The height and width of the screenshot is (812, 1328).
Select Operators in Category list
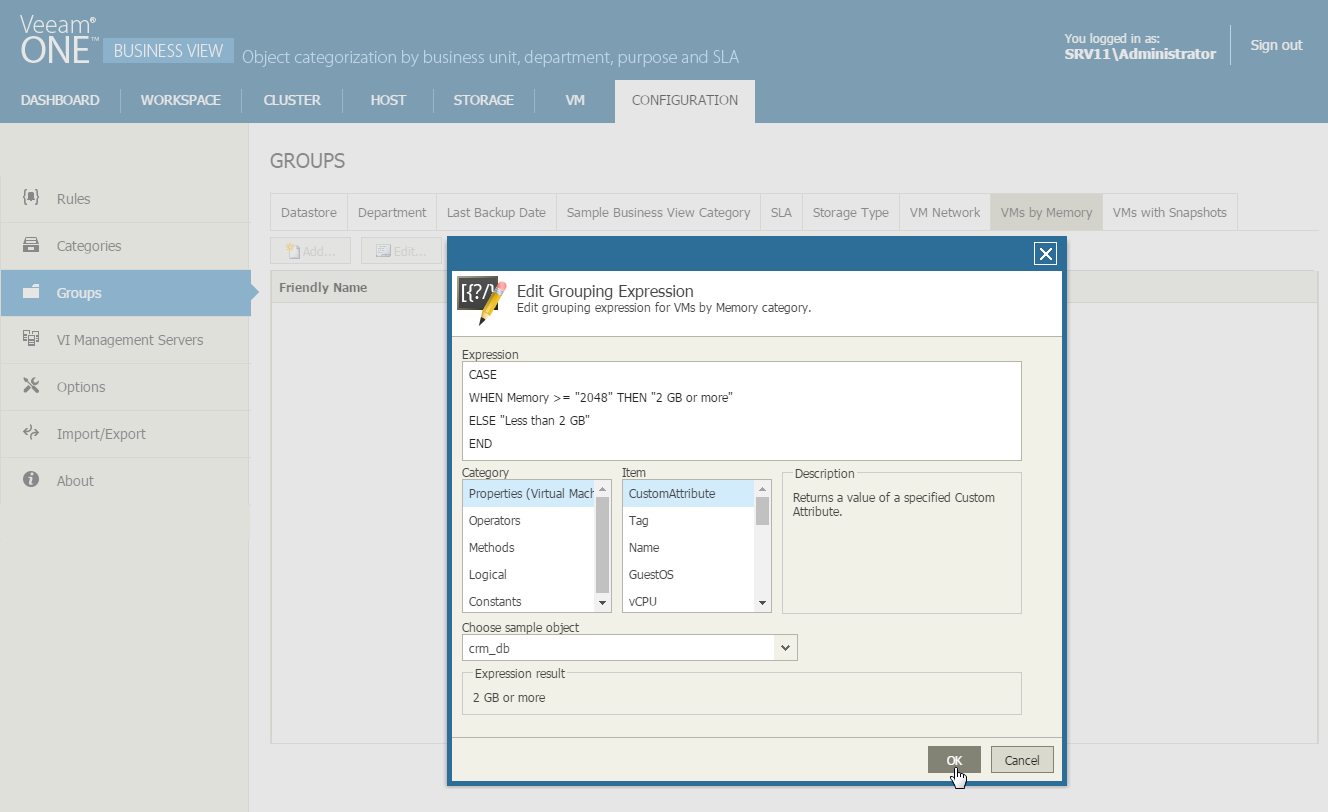point(495,521)
